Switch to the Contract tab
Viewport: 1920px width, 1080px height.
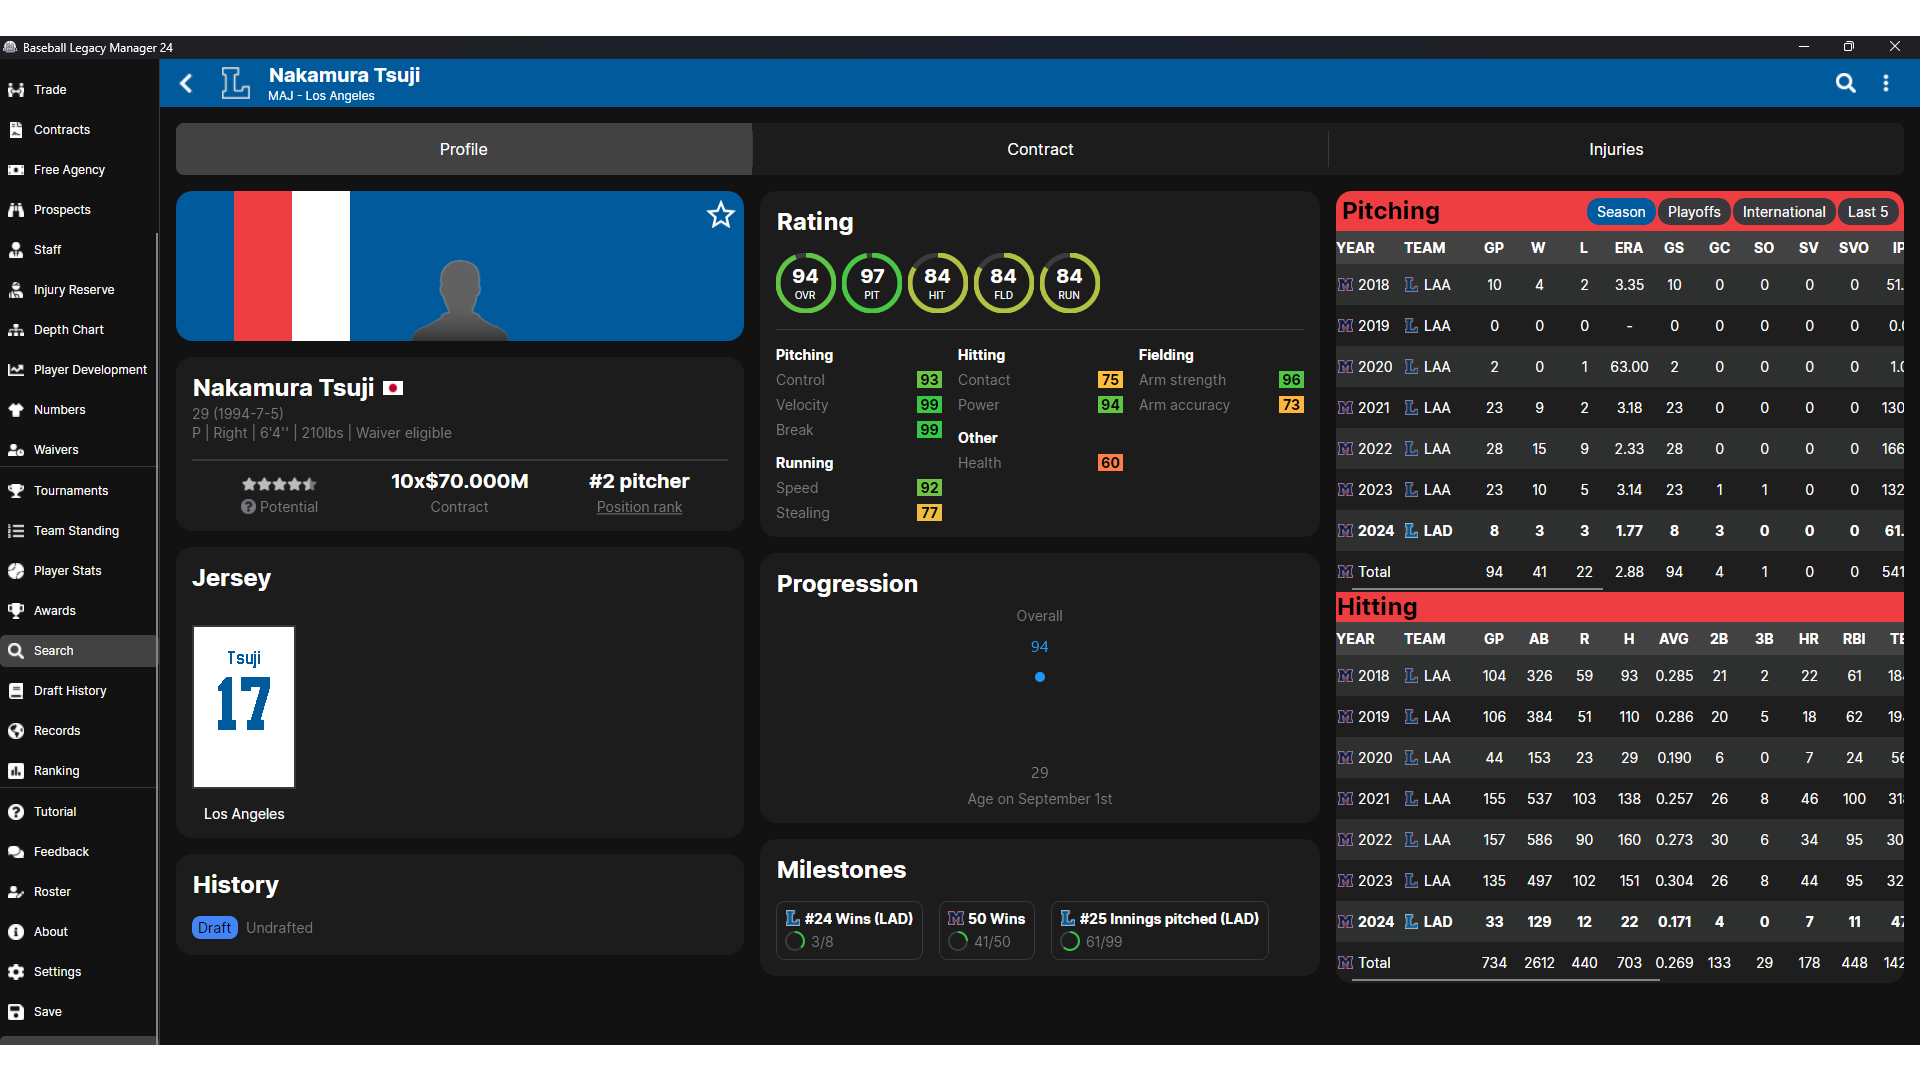click(1040, 149)
